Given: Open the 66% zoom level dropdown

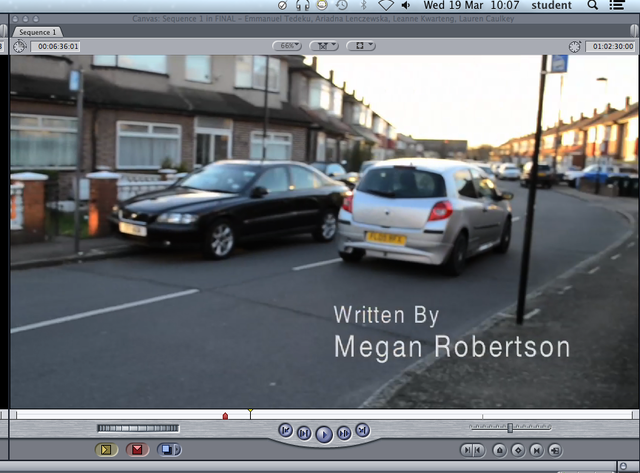Looking at the screenshot, I should tap(287, 46).
